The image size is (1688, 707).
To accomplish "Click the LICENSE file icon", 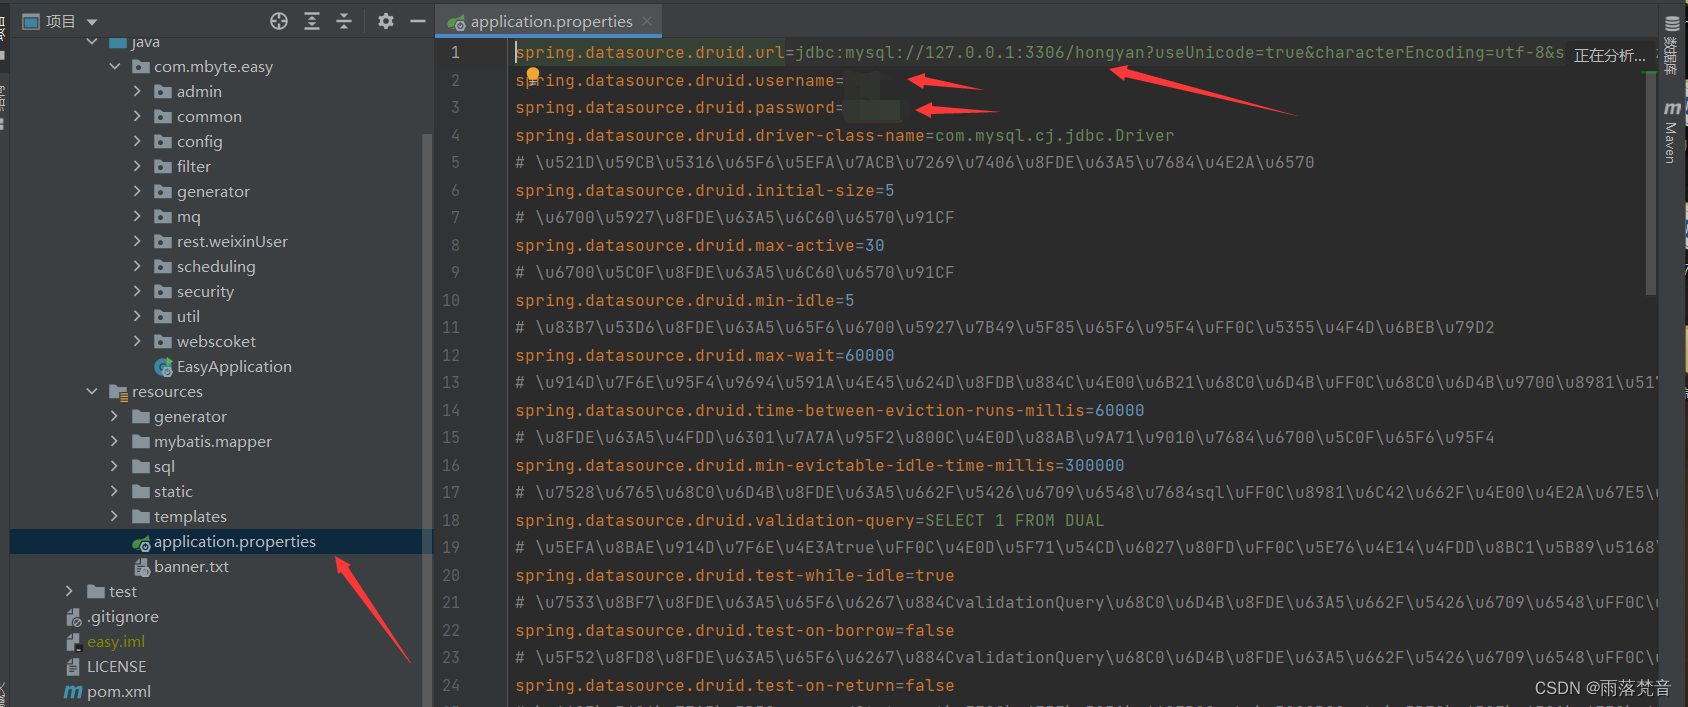I will 73,666.
